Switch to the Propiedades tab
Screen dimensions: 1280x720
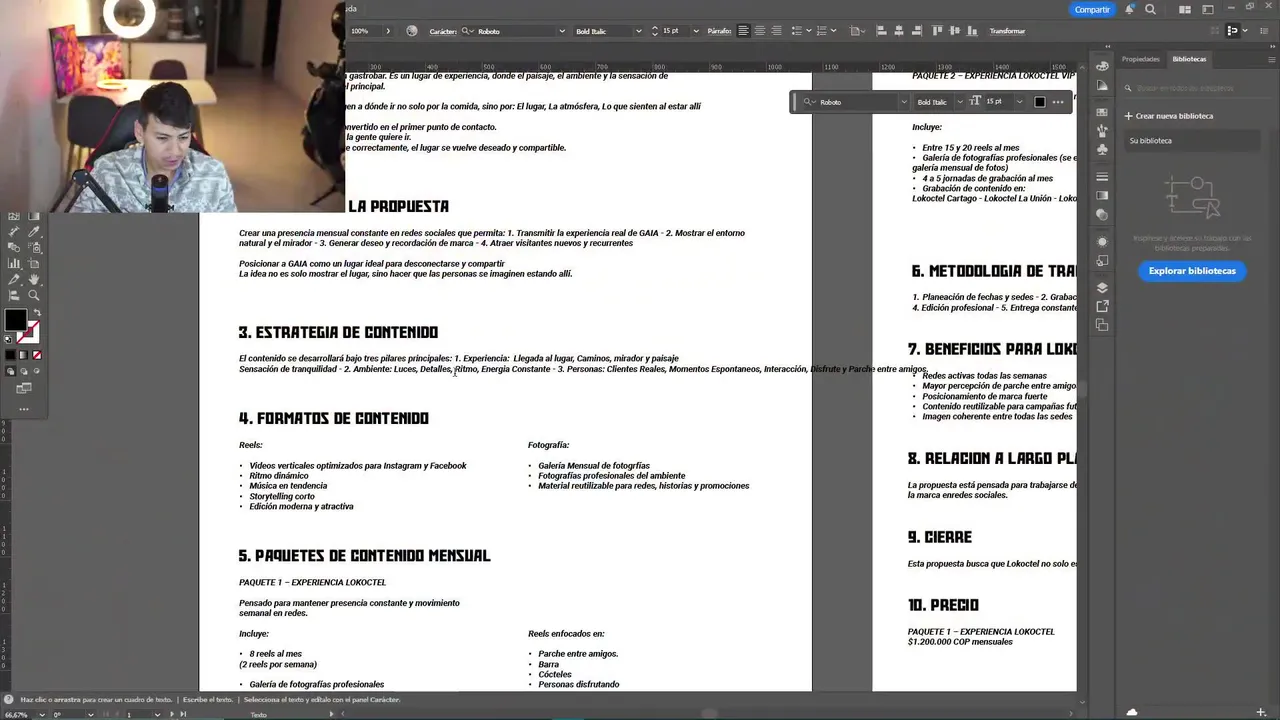[x=1140, y=59]
